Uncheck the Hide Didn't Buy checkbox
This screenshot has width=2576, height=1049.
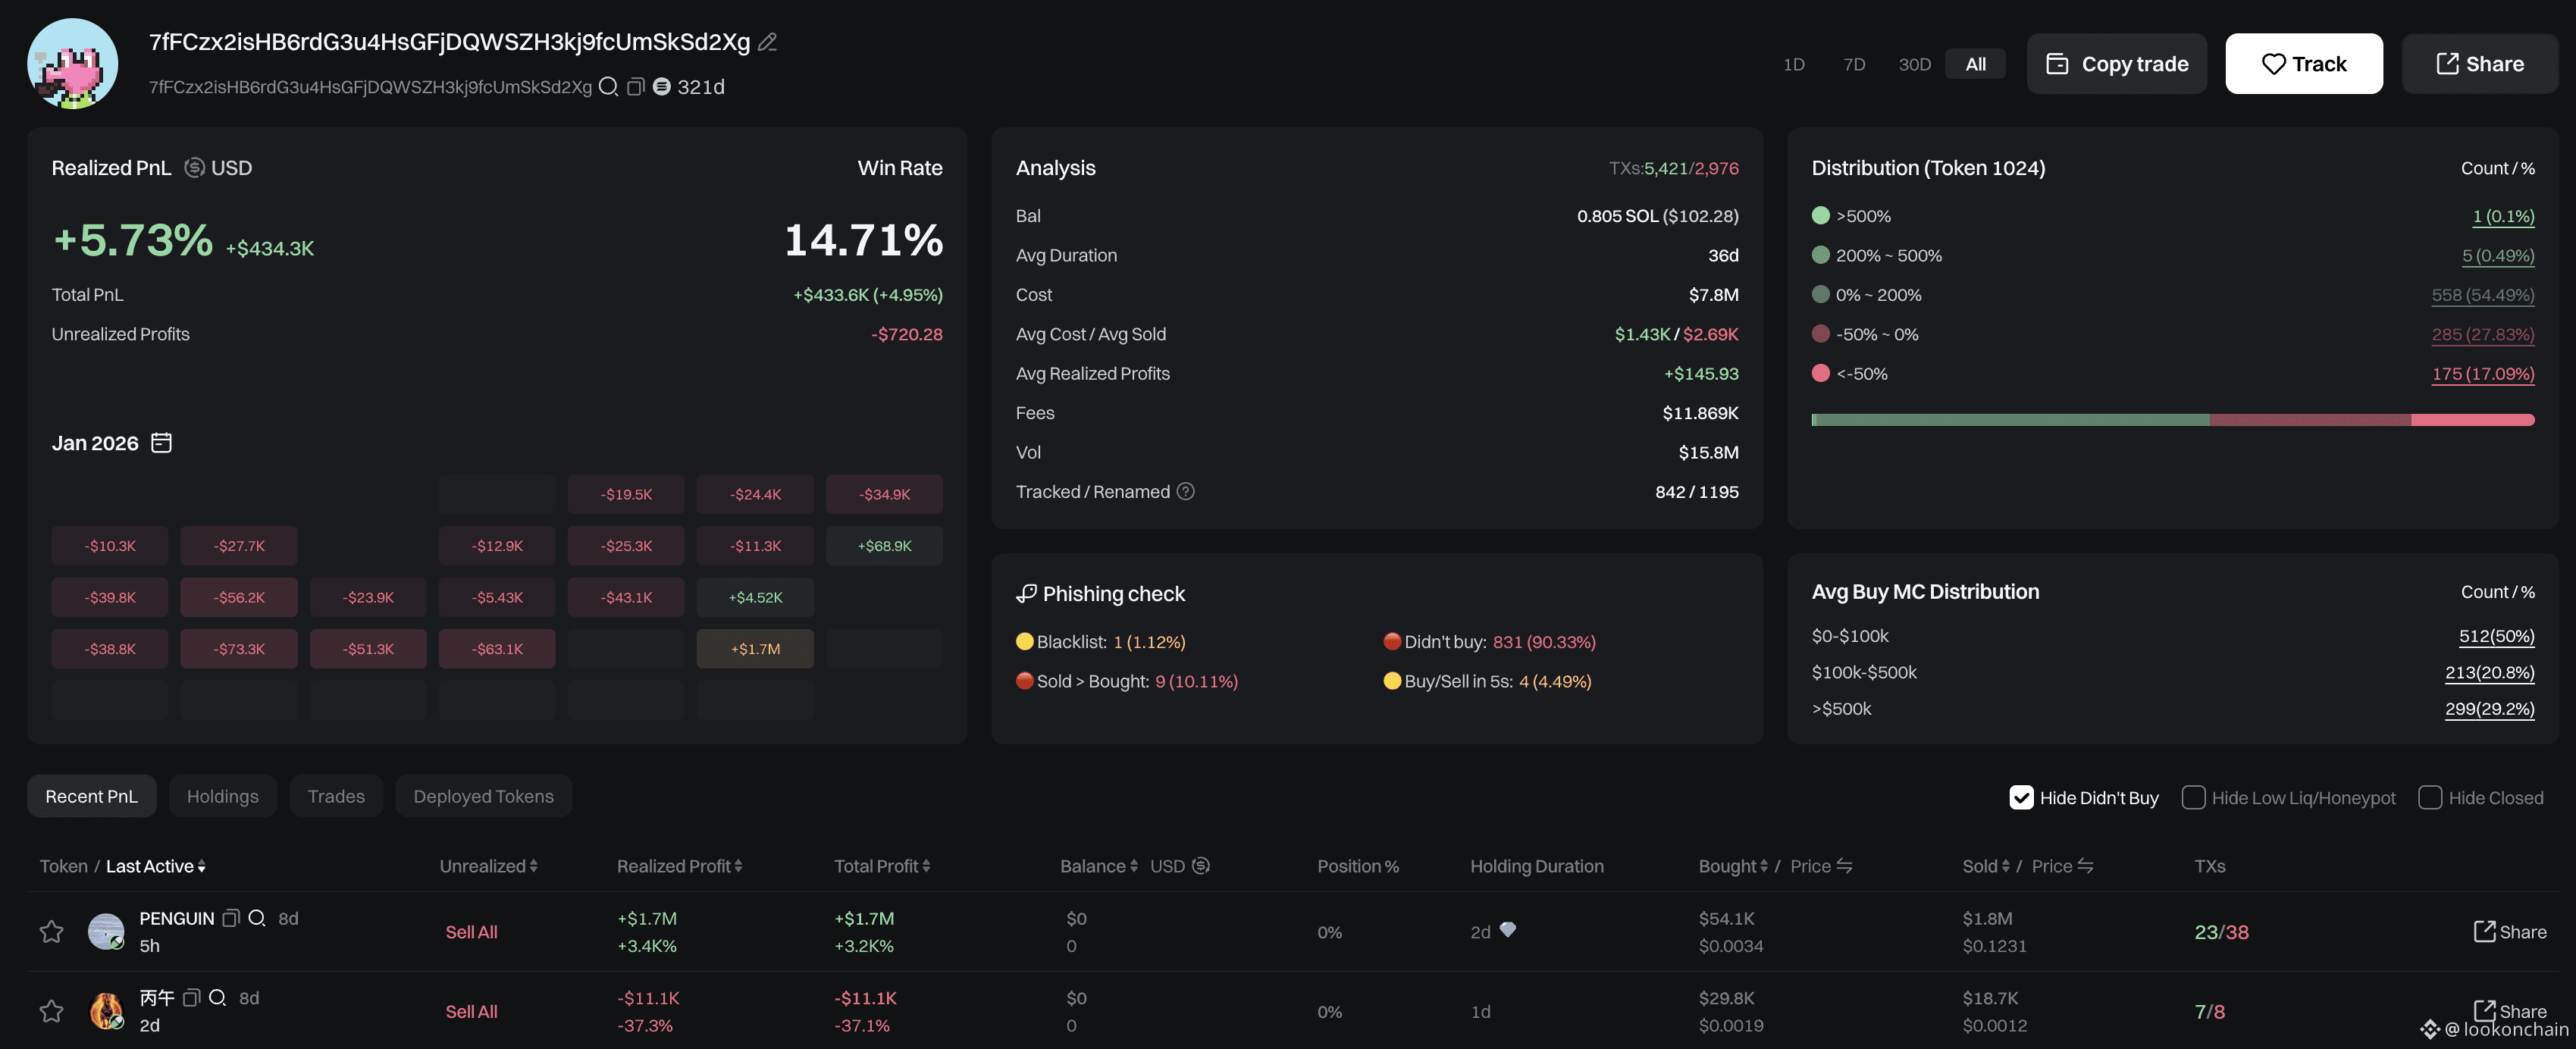tap(2022, 797)
